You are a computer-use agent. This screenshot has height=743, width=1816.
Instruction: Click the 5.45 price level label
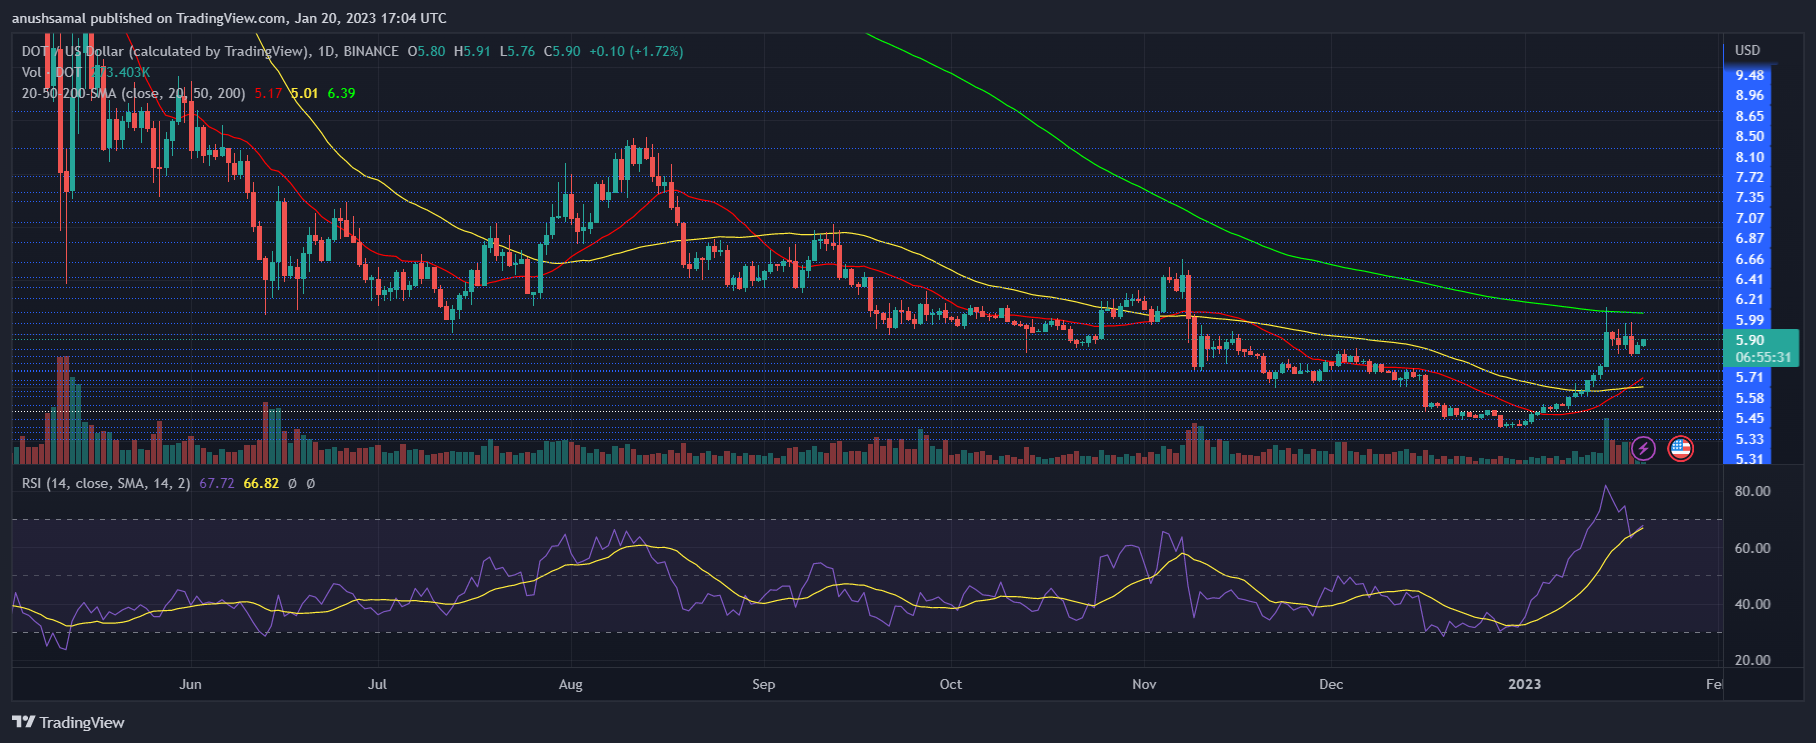pos(1750,418)
